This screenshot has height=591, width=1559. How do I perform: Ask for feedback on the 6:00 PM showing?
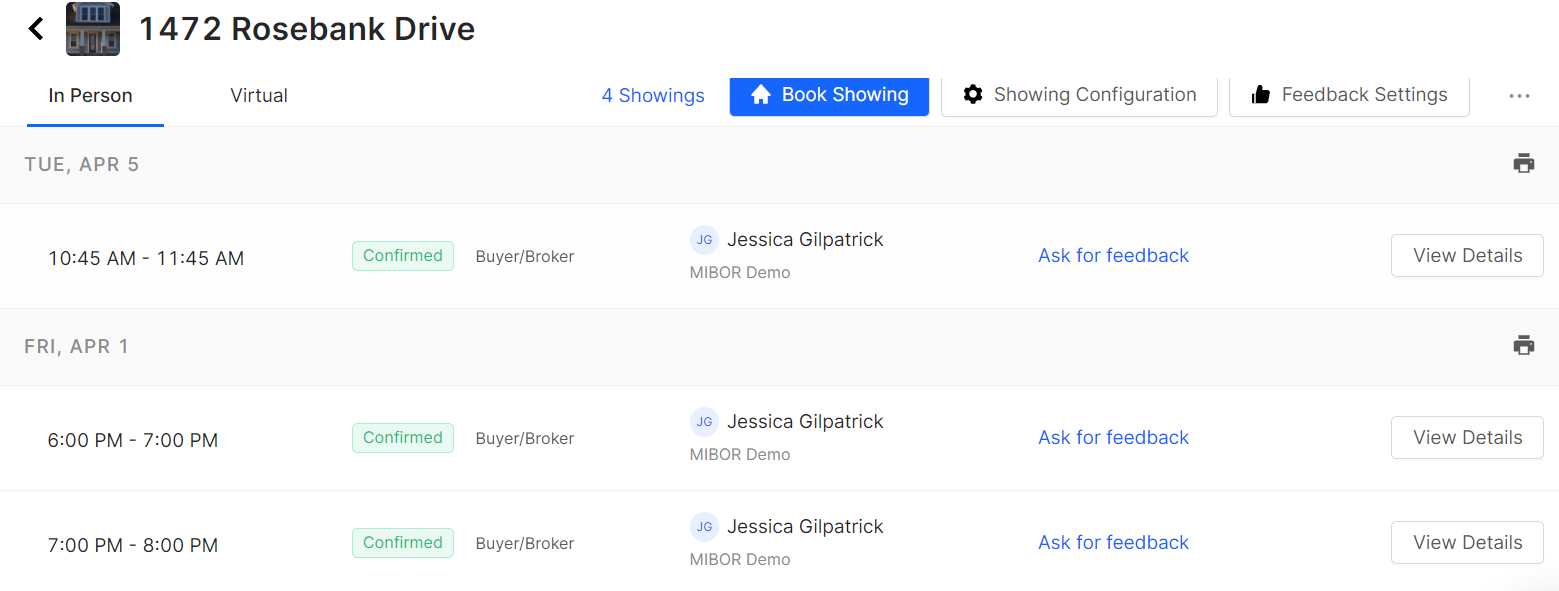tap(1113, 438)
